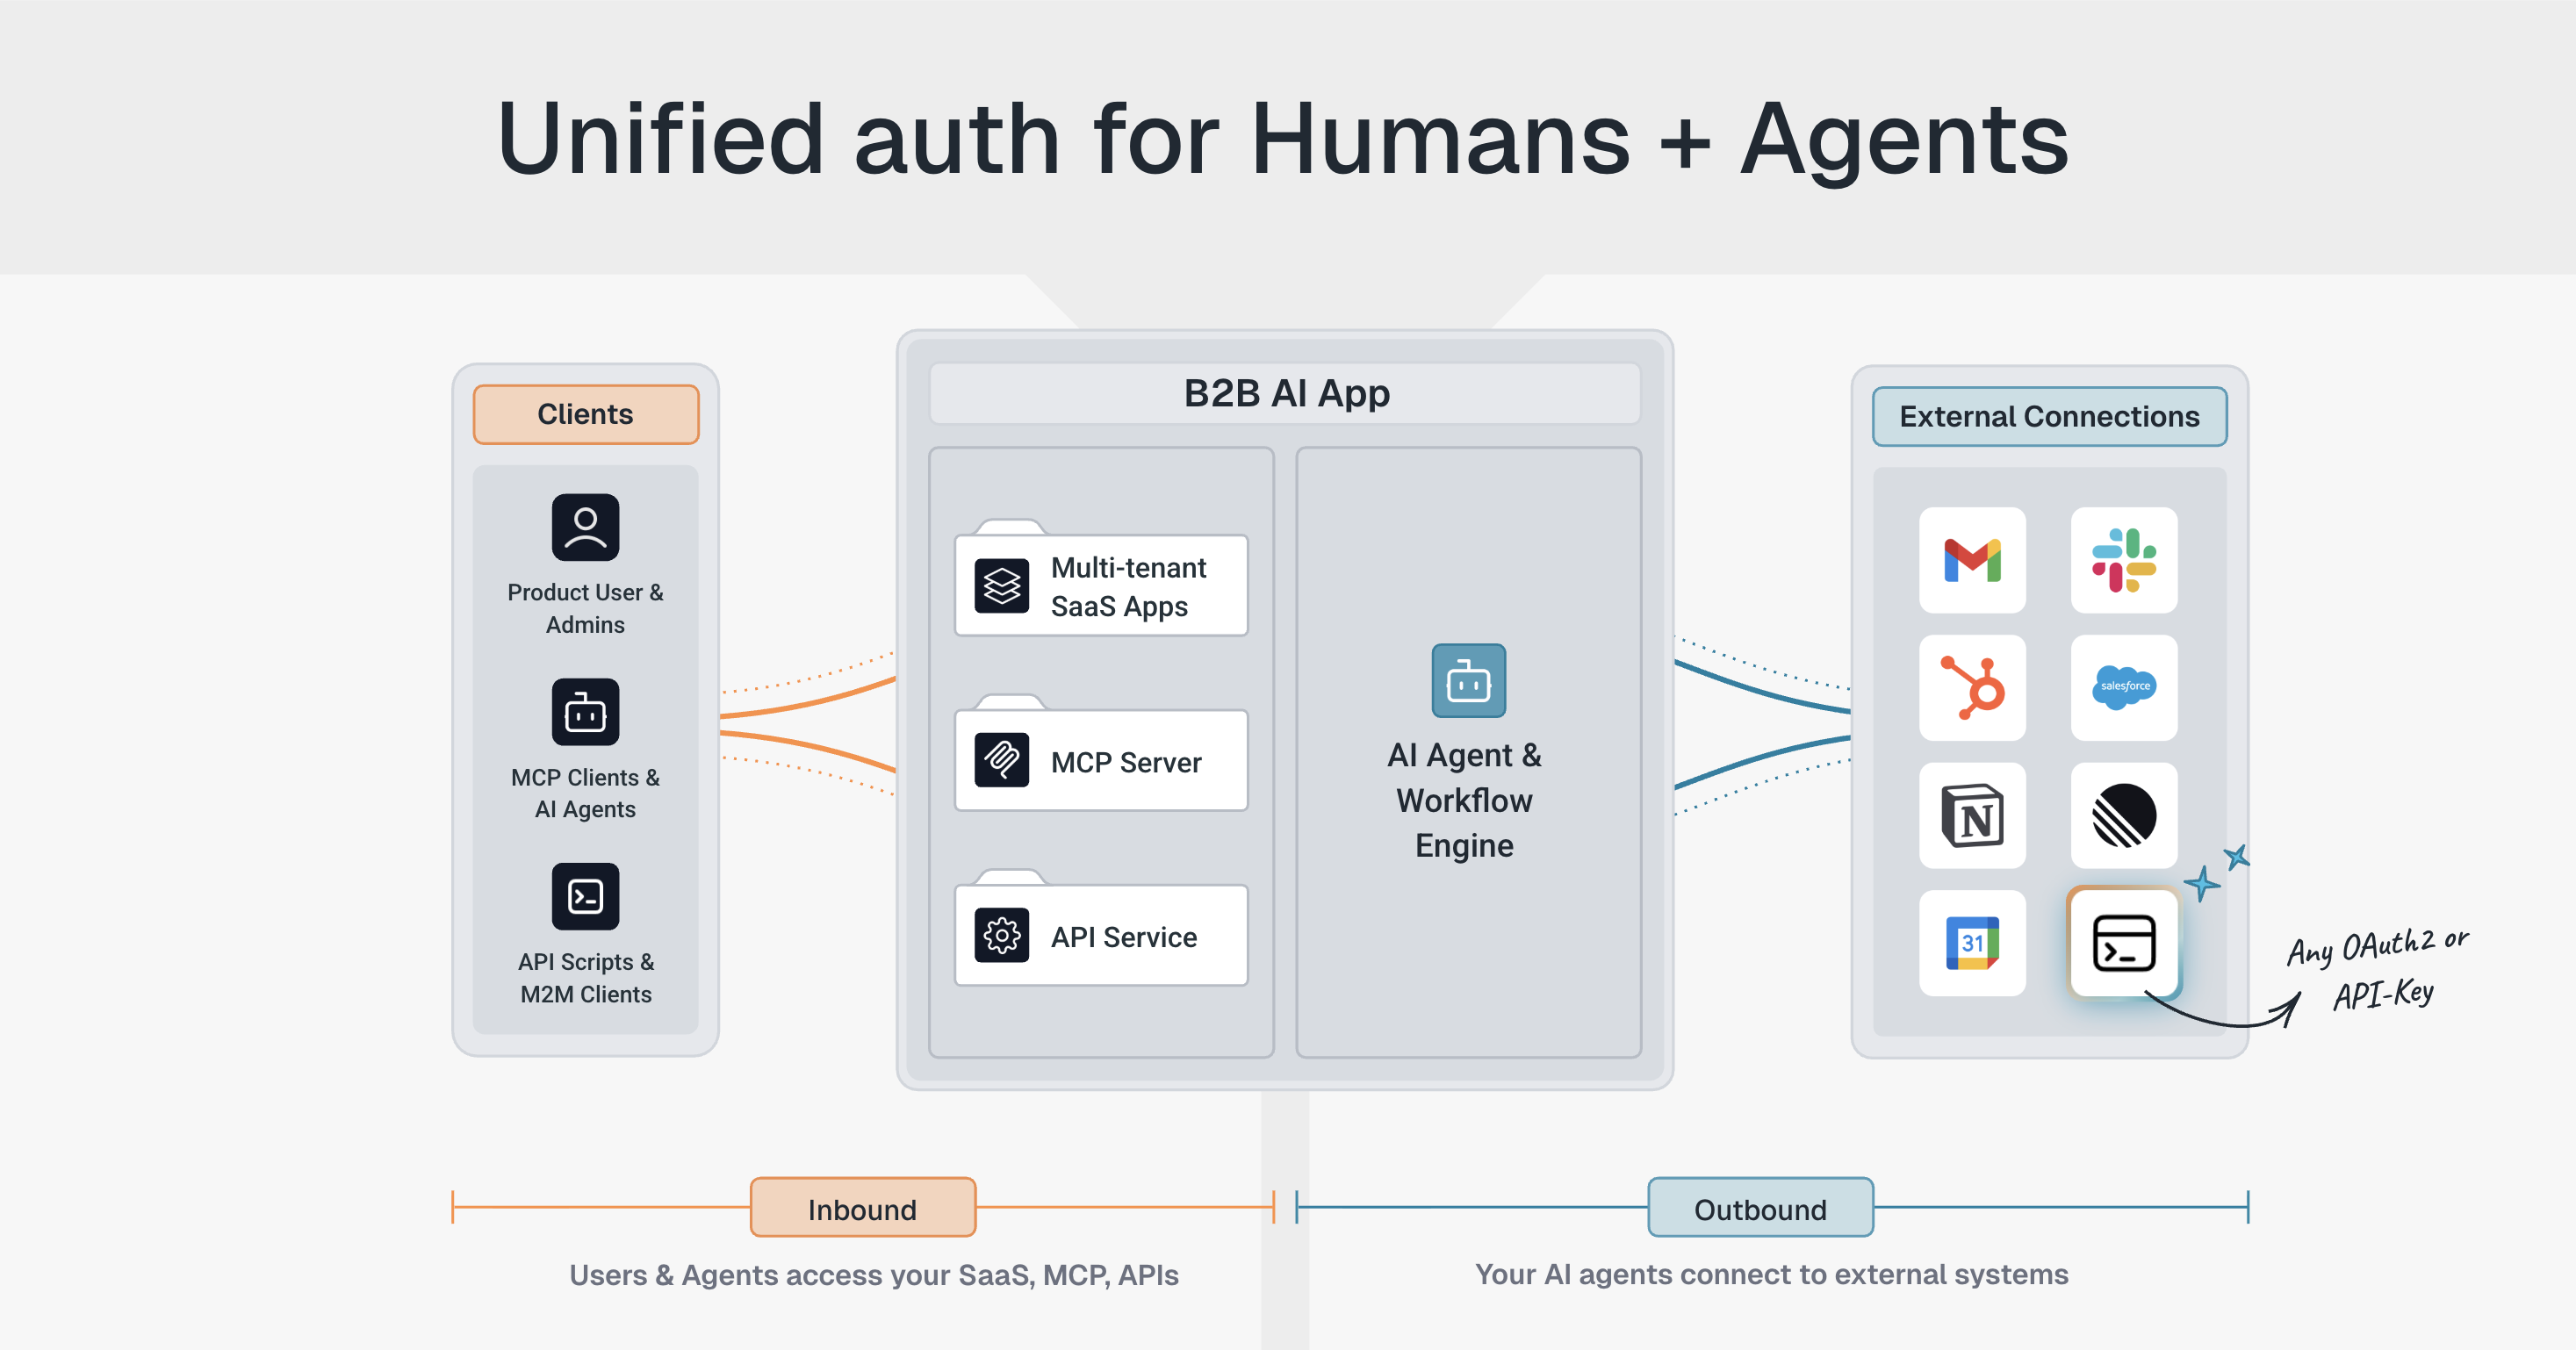Select the Google Calendar icon
This screenshot has height=1350, width=2576.
[x=1971, y=943]
